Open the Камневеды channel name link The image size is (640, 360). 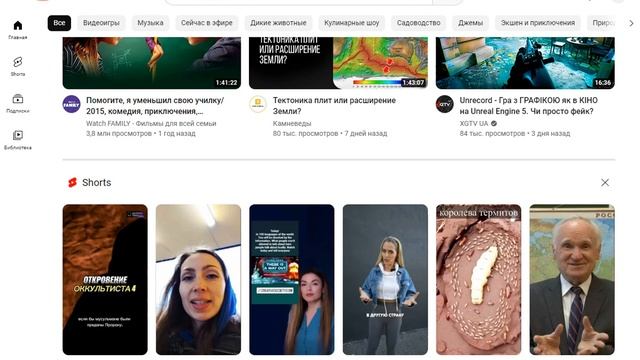pos(292,123)
